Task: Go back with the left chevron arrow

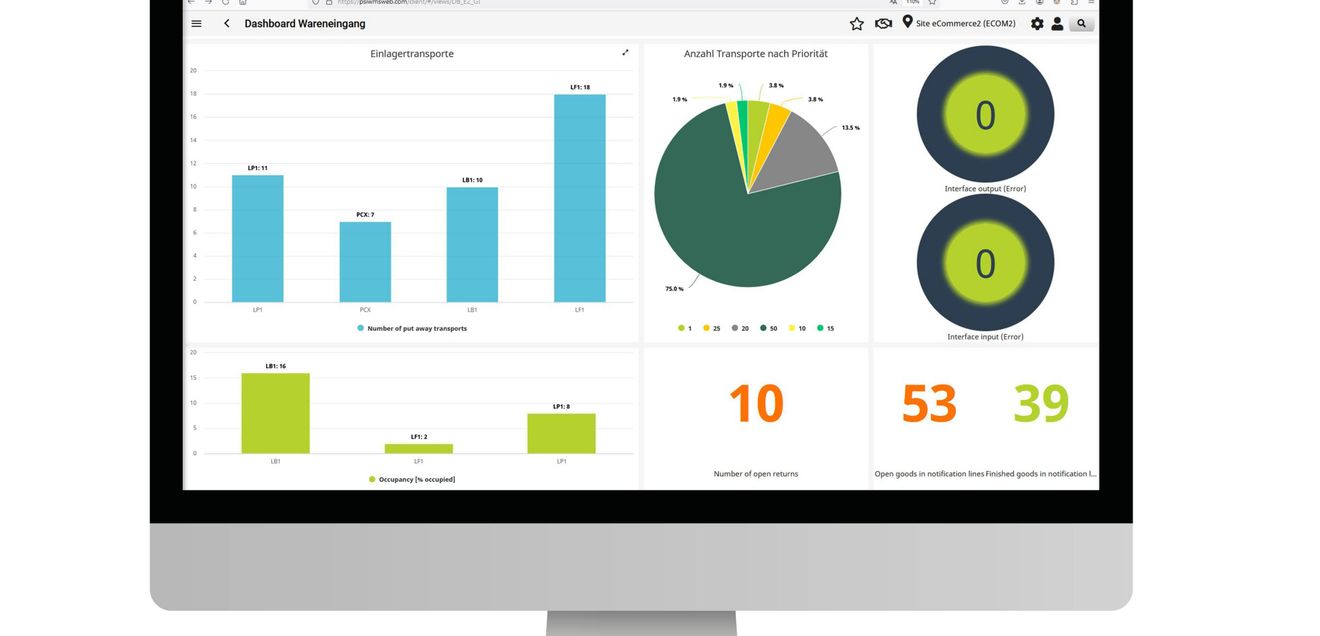Action: tap(227, 23)
